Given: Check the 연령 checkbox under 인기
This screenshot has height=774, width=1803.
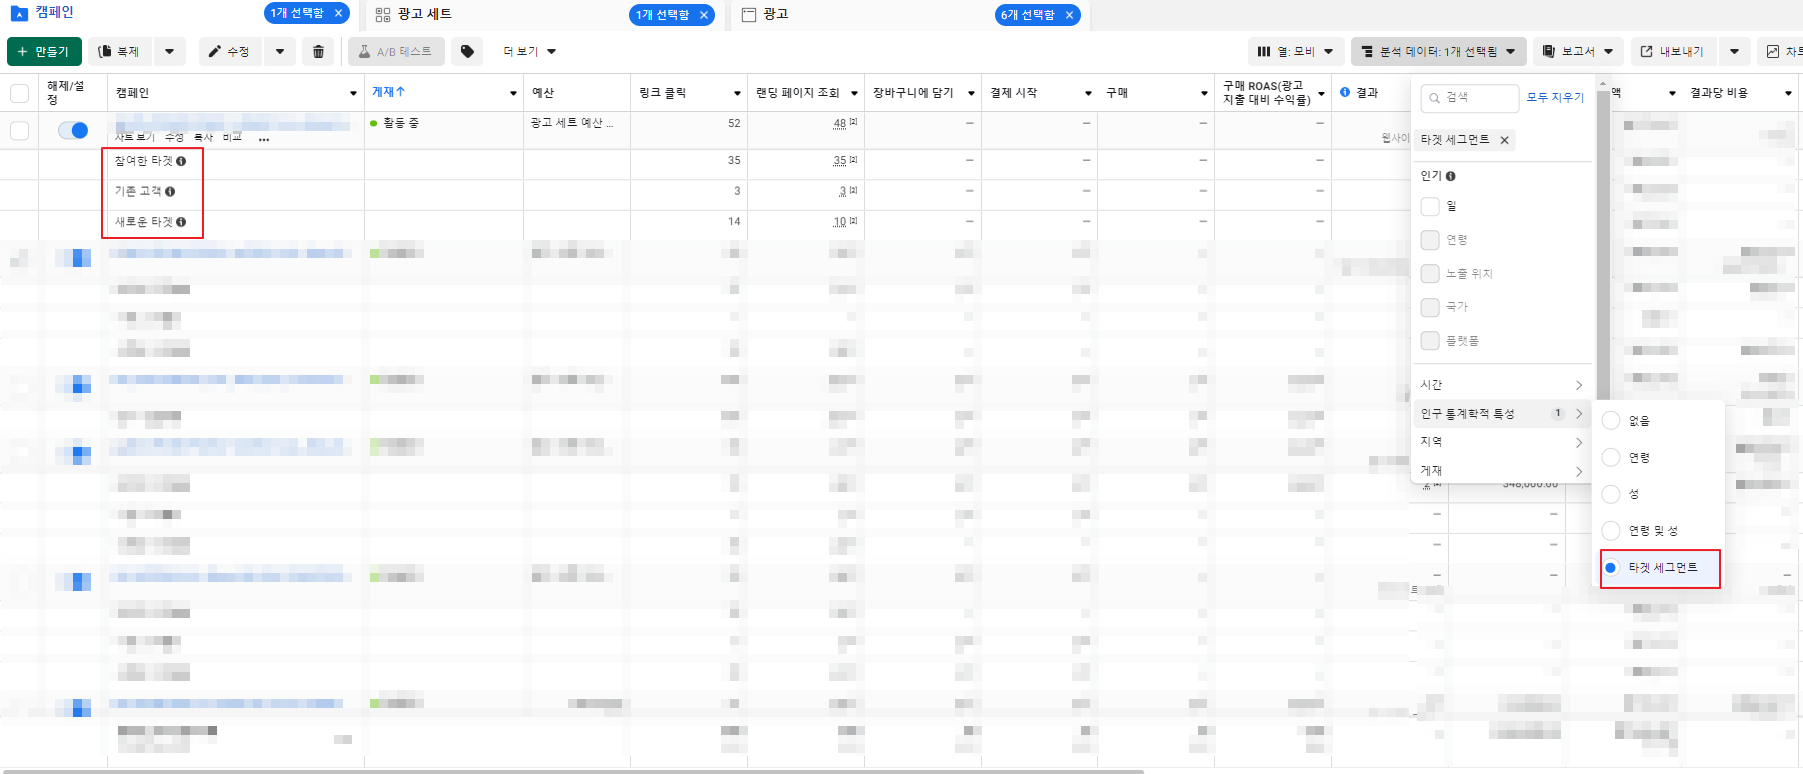Looking at the screenshot, I should pyautogui.click(x=1430, y=240).
